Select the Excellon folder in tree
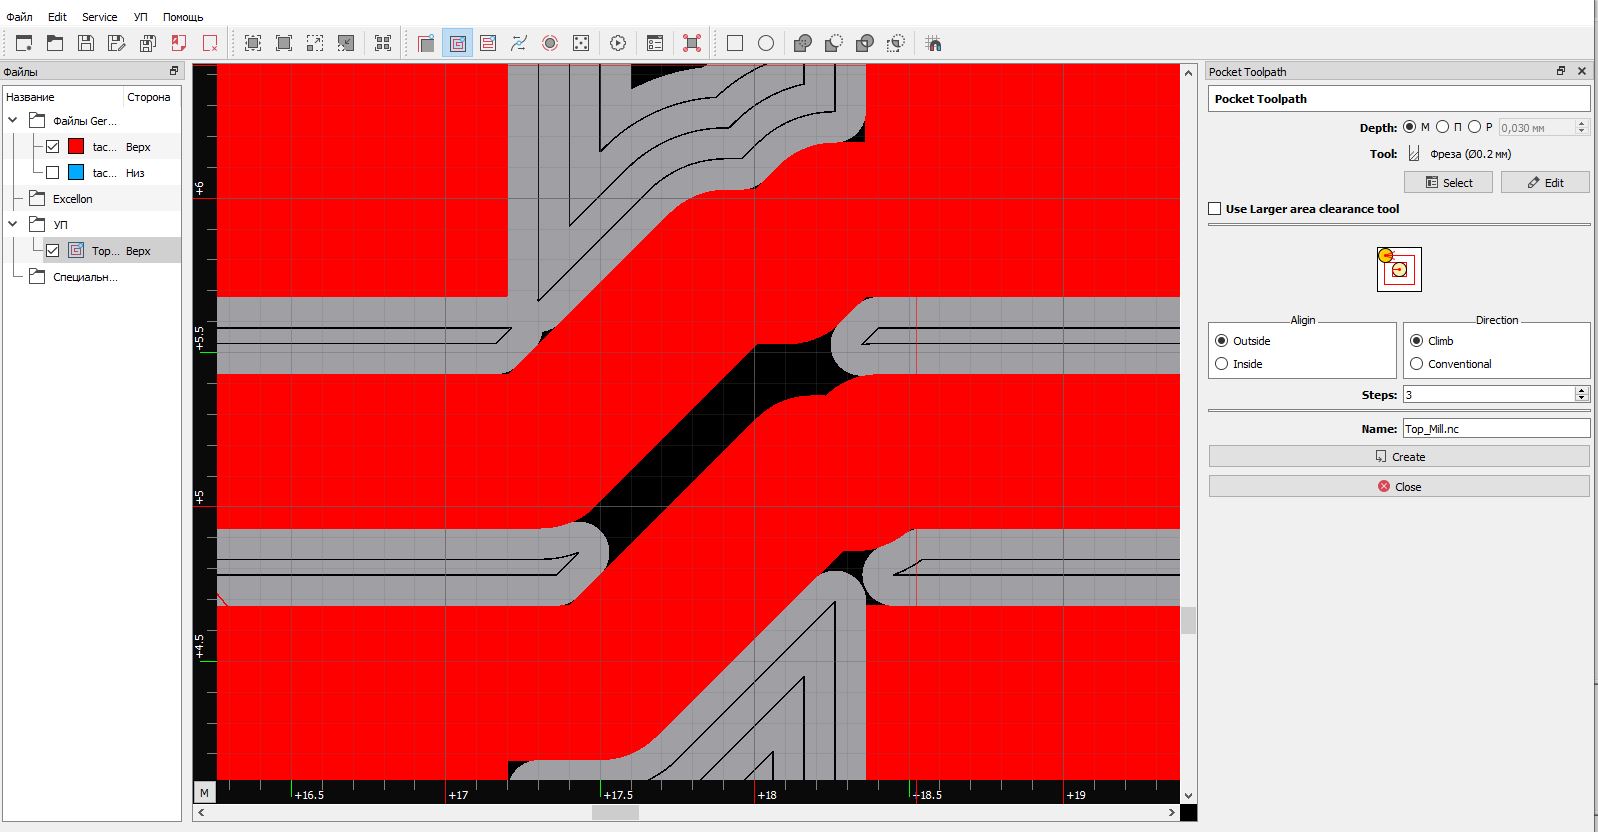1598x832 pixels. click(72, 199)
